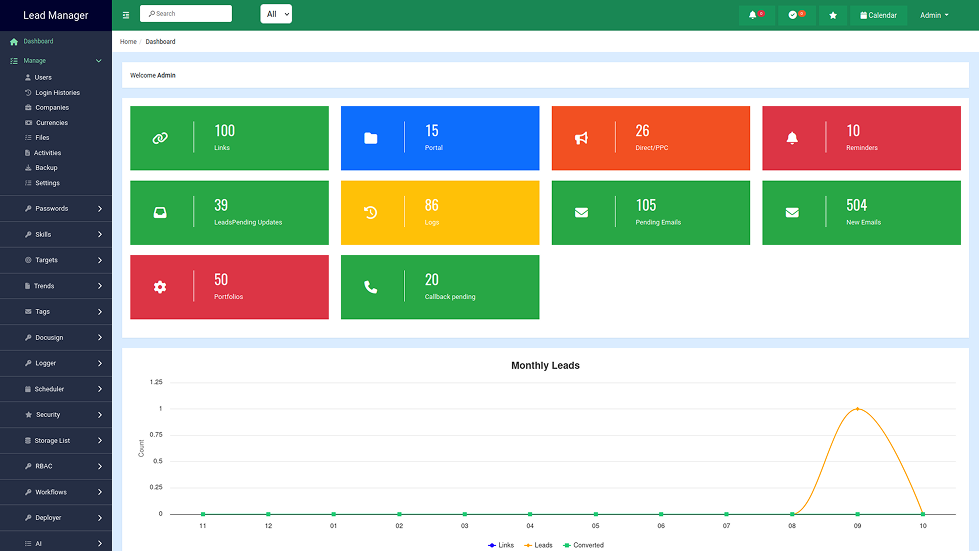
Task: Open the Admin user dropdown
Action: tap(934, 15)
